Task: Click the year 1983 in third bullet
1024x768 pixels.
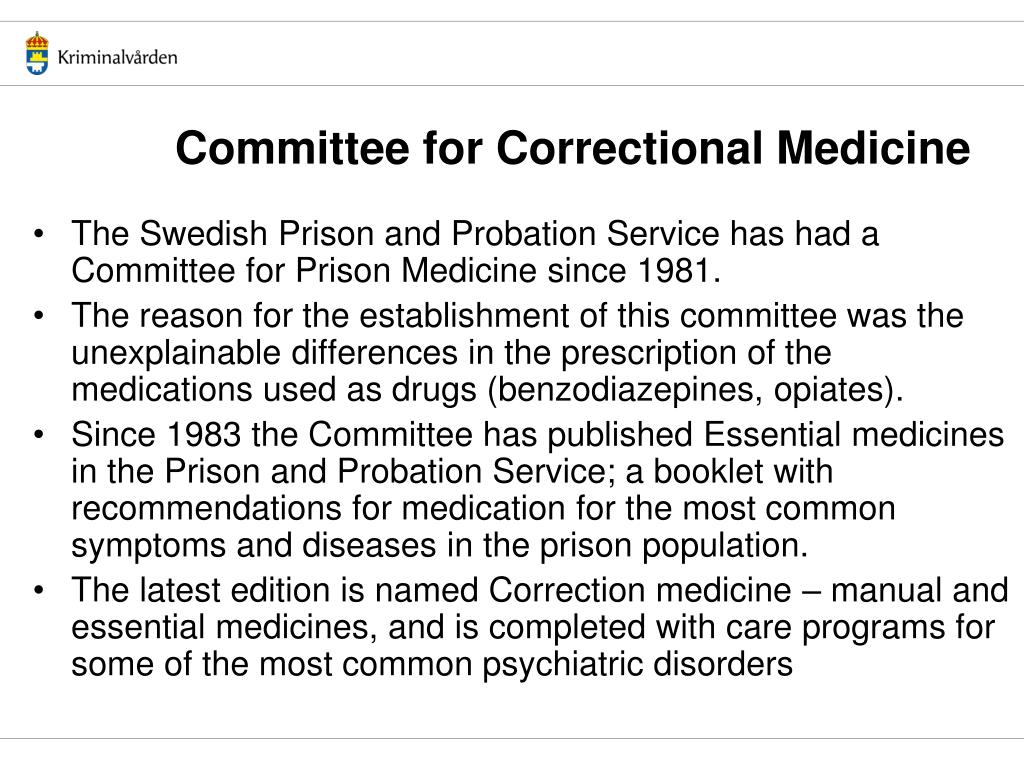Action: click(x=204, y=435)
